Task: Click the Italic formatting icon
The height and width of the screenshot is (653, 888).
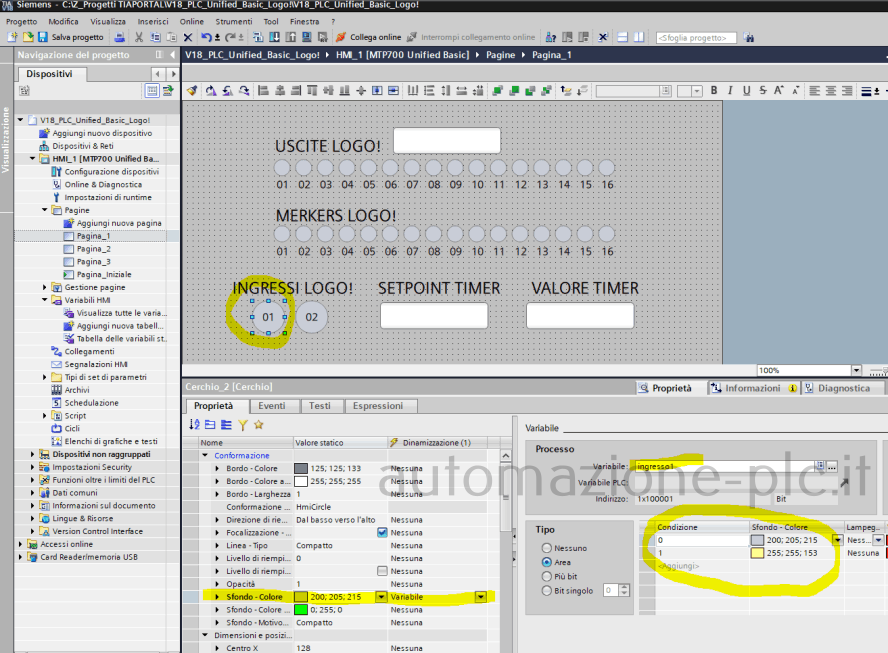Action: click(730, 90)
